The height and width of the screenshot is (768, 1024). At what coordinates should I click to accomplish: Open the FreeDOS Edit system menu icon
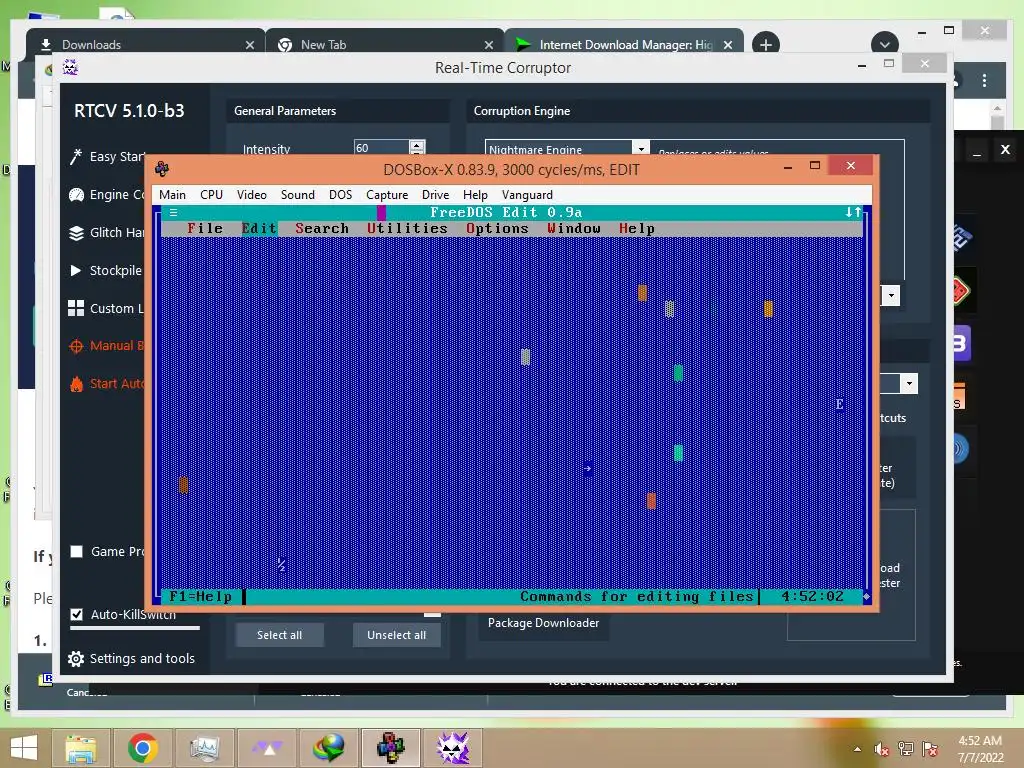coord(173,212)
